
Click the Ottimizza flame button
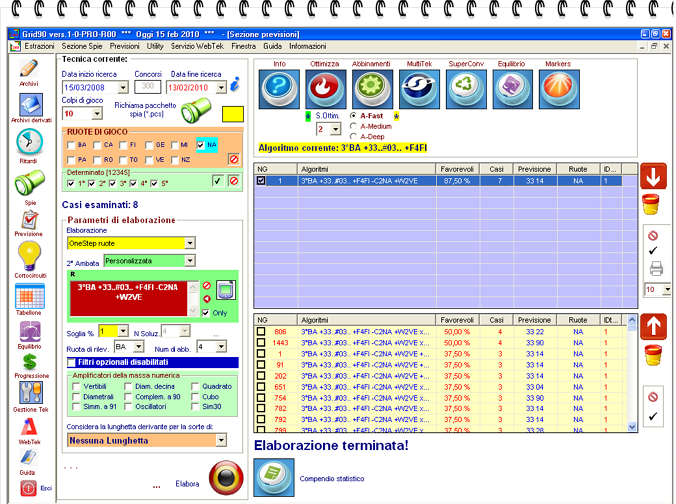coord(325,89)
